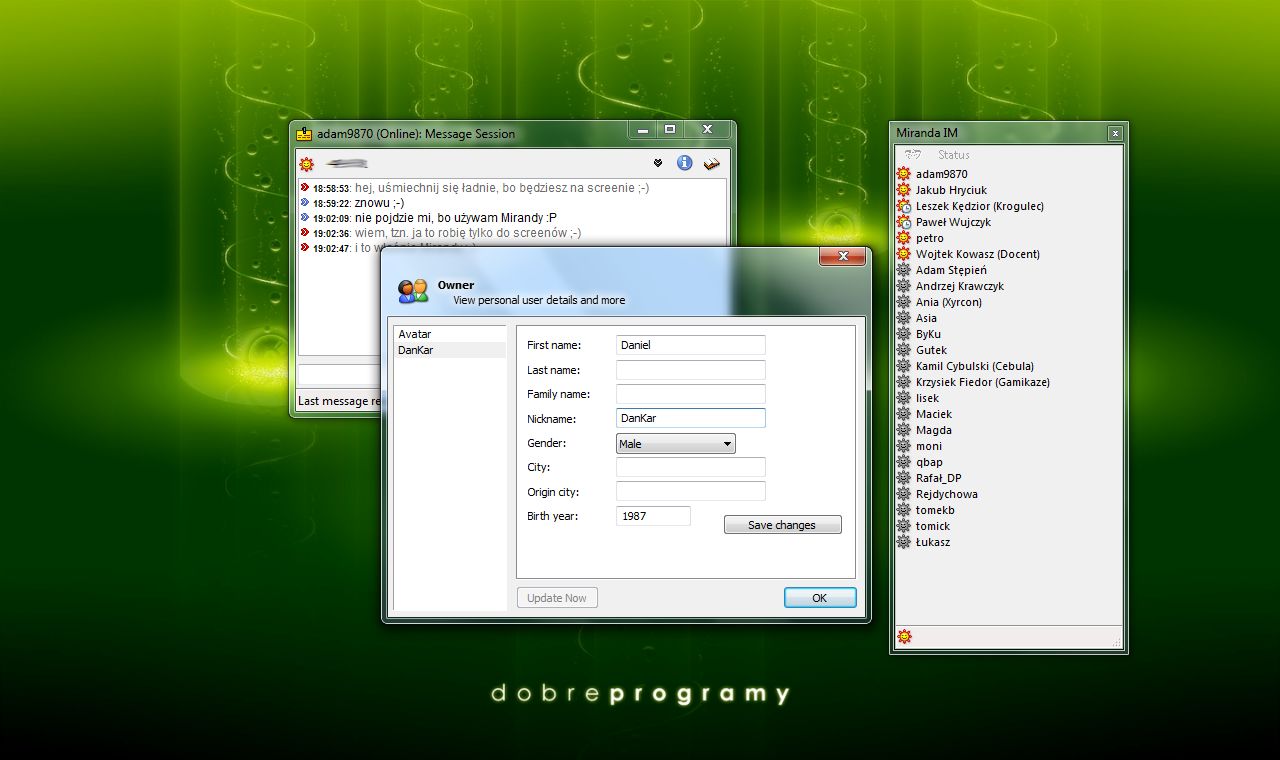Image resolution: width=1280 pixels, height=760 pixels.
Task: Select contact Rafał_DP in the list
Action: (1009, 478)
